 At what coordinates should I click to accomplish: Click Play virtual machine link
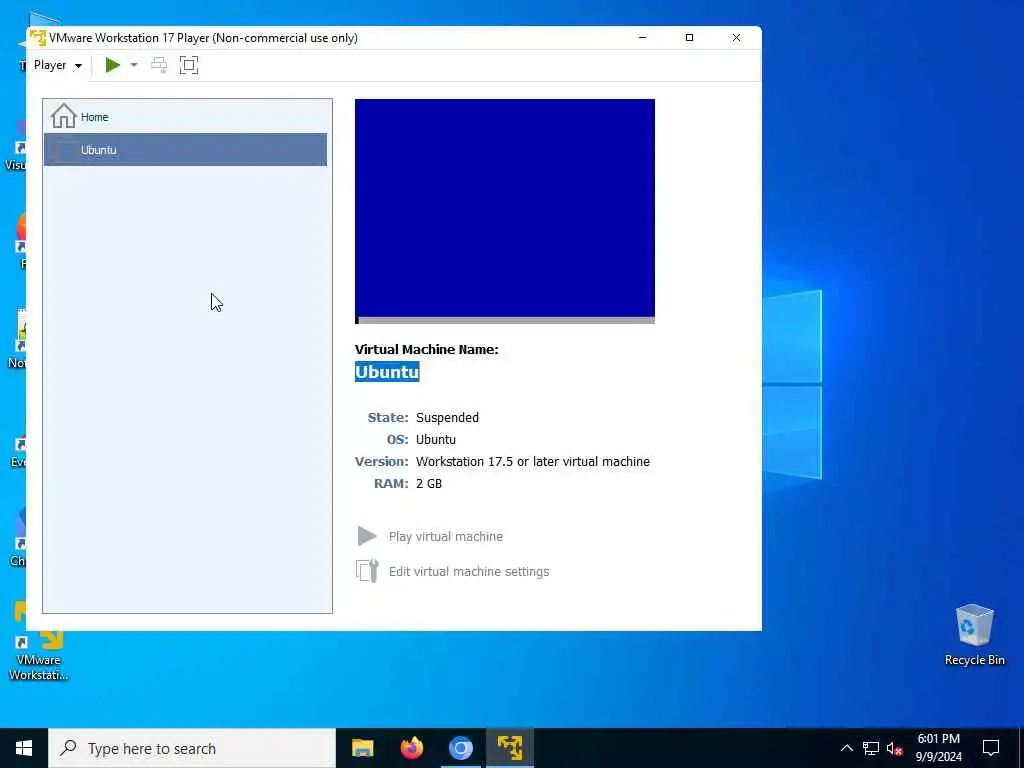pyautogui.click(x=445, y=536)
